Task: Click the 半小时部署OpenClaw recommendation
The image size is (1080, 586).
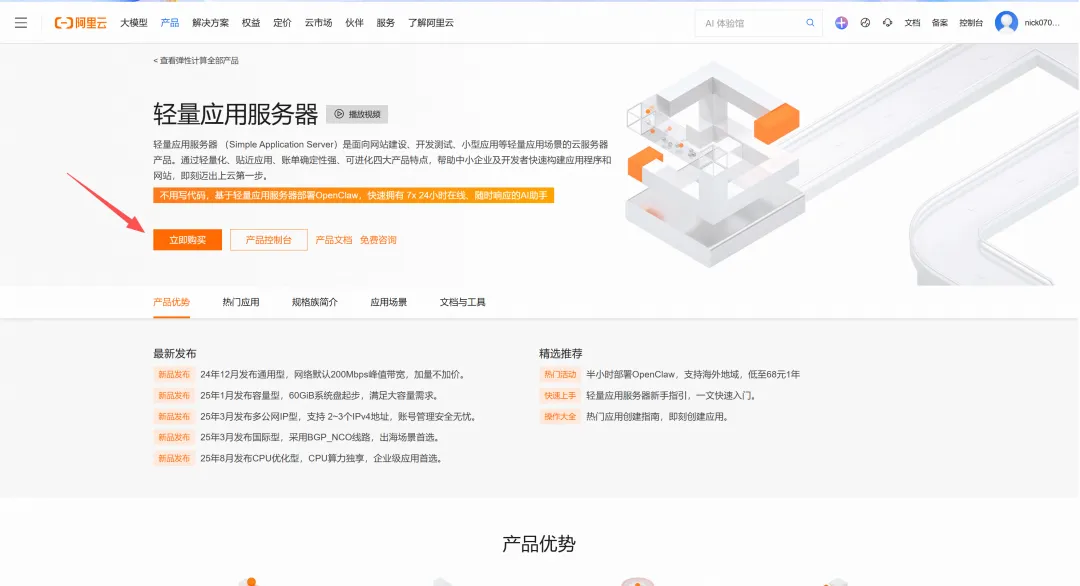Action: (x=693, y=375)
